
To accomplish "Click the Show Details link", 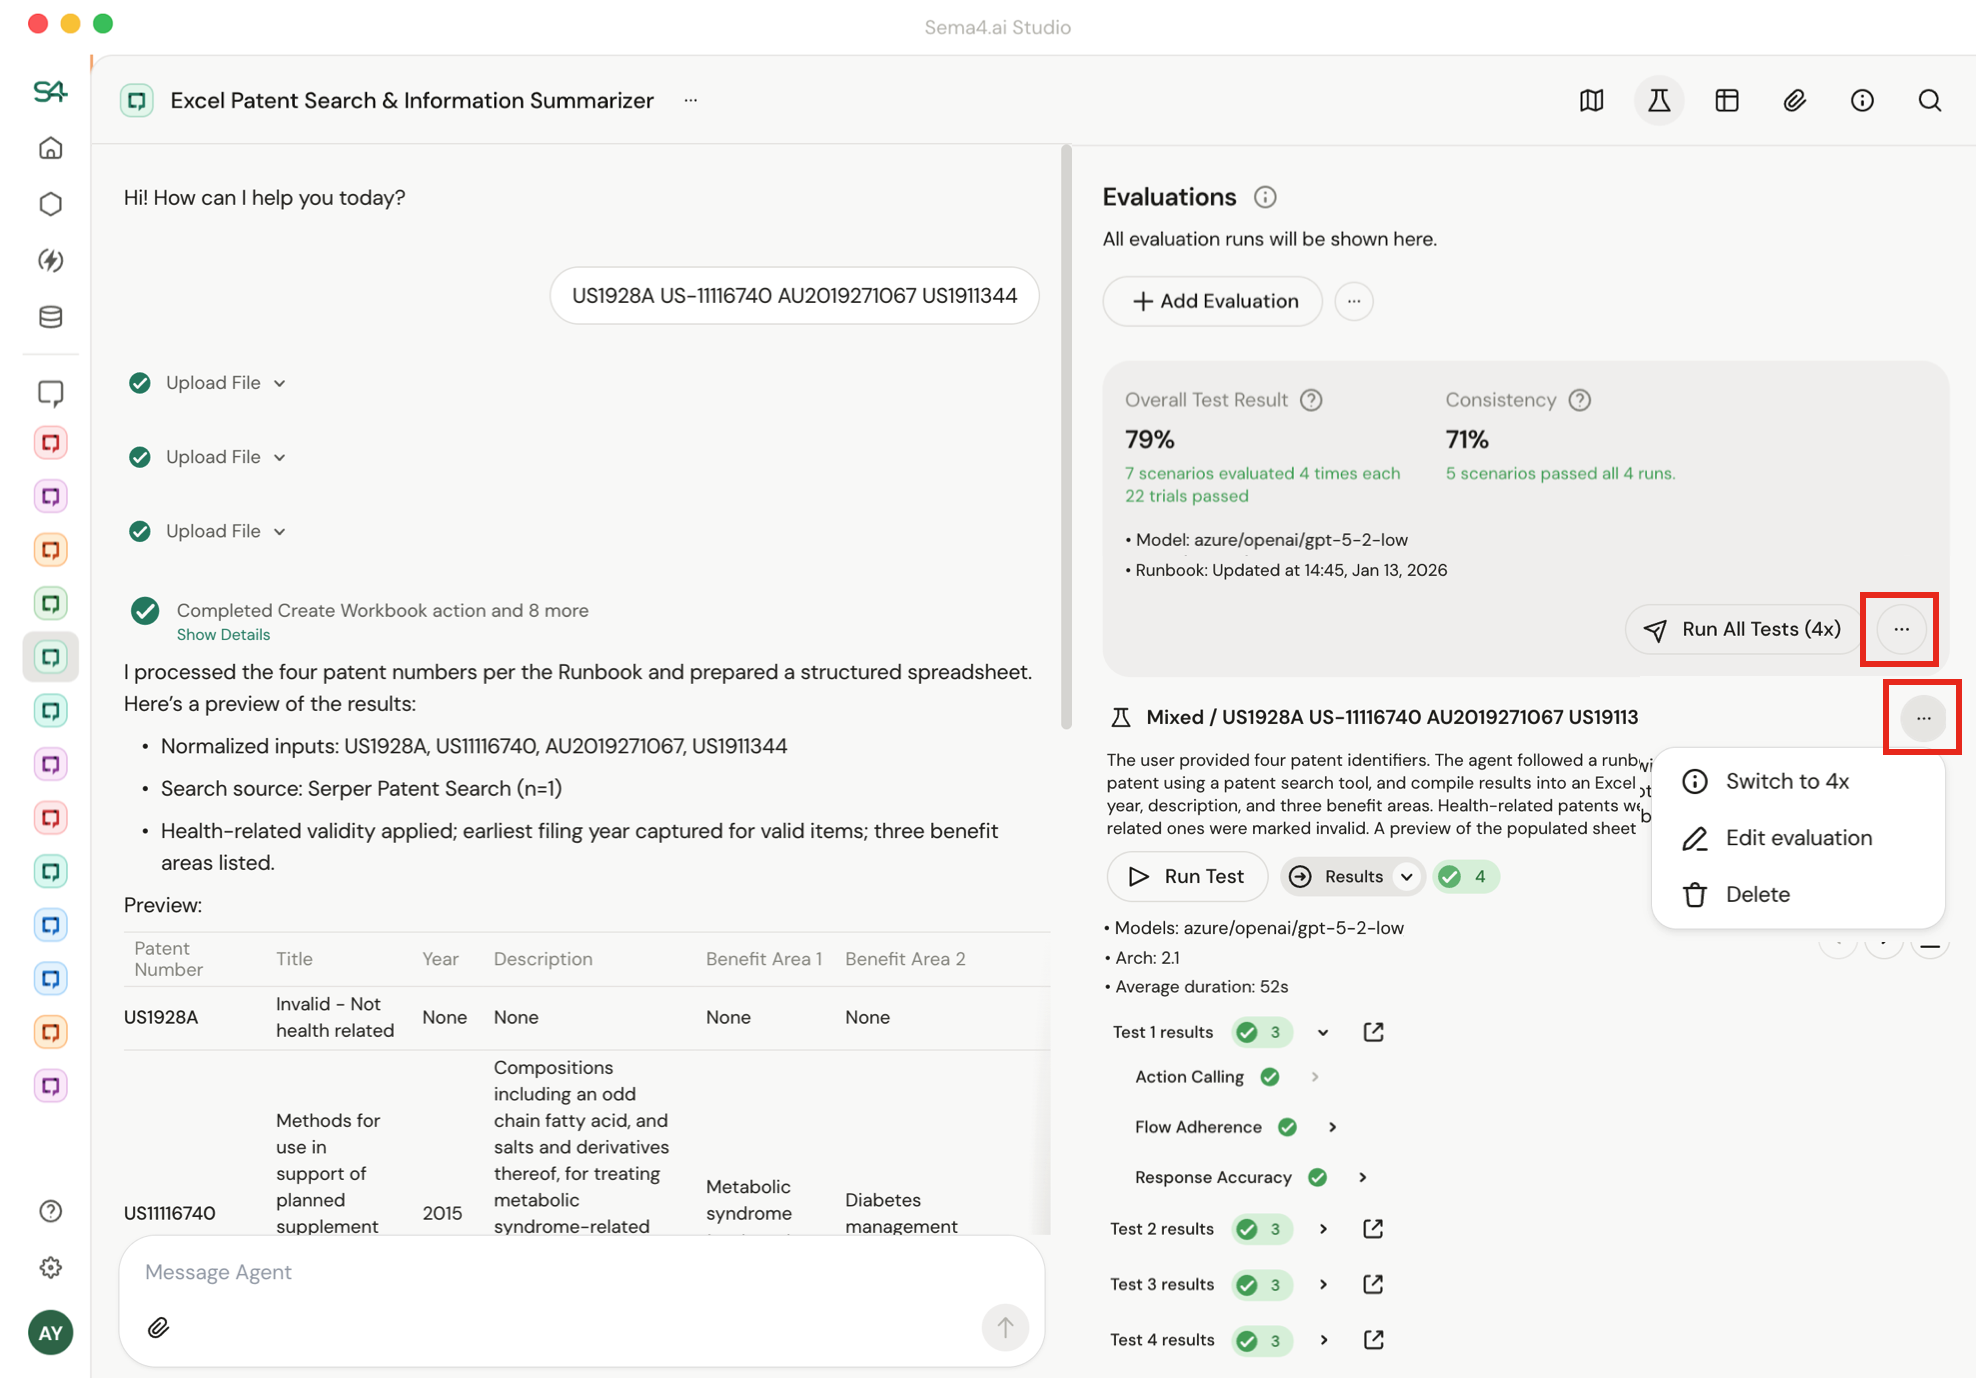I will pos(223,634).
